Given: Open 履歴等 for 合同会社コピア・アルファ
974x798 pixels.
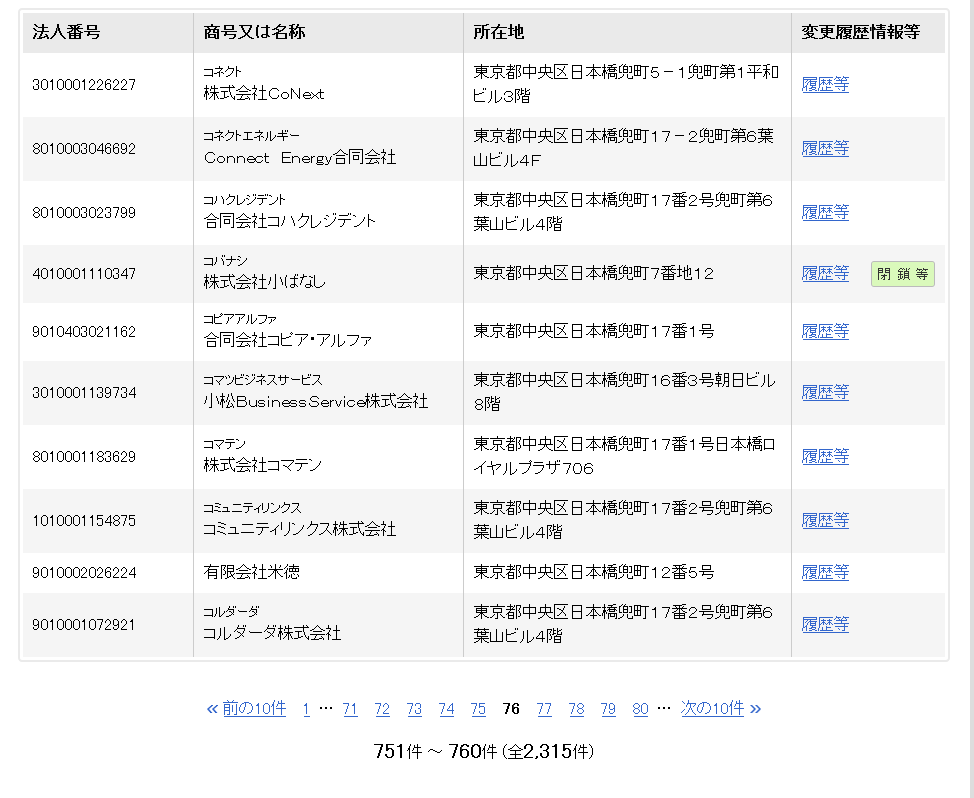Looking at the screenshot, I should 825,332.
